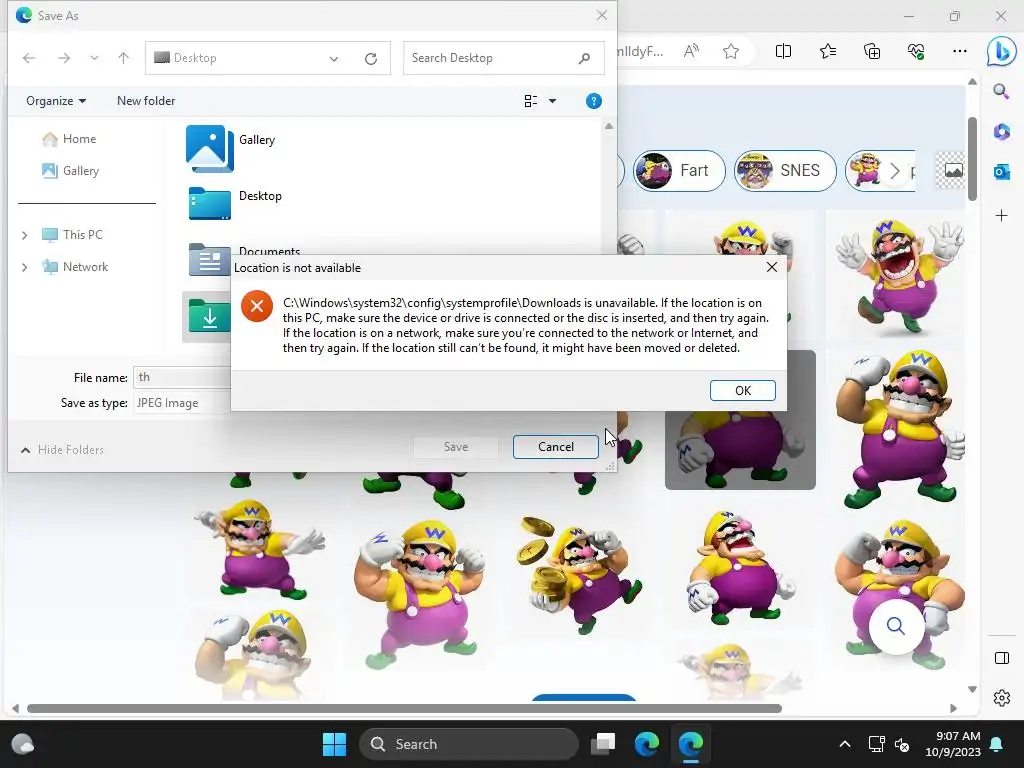The height and width of the screenshot is (768, 1024).
Task: Open the Organize menu
Action: pyautogui.click(x=56, y=101)
